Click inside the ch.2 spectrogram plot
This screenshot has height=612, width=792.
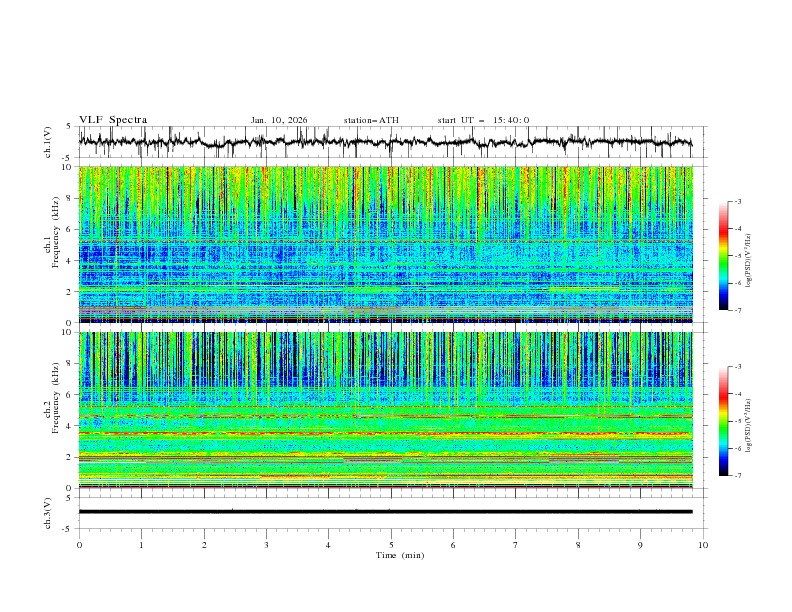point(385,410)
